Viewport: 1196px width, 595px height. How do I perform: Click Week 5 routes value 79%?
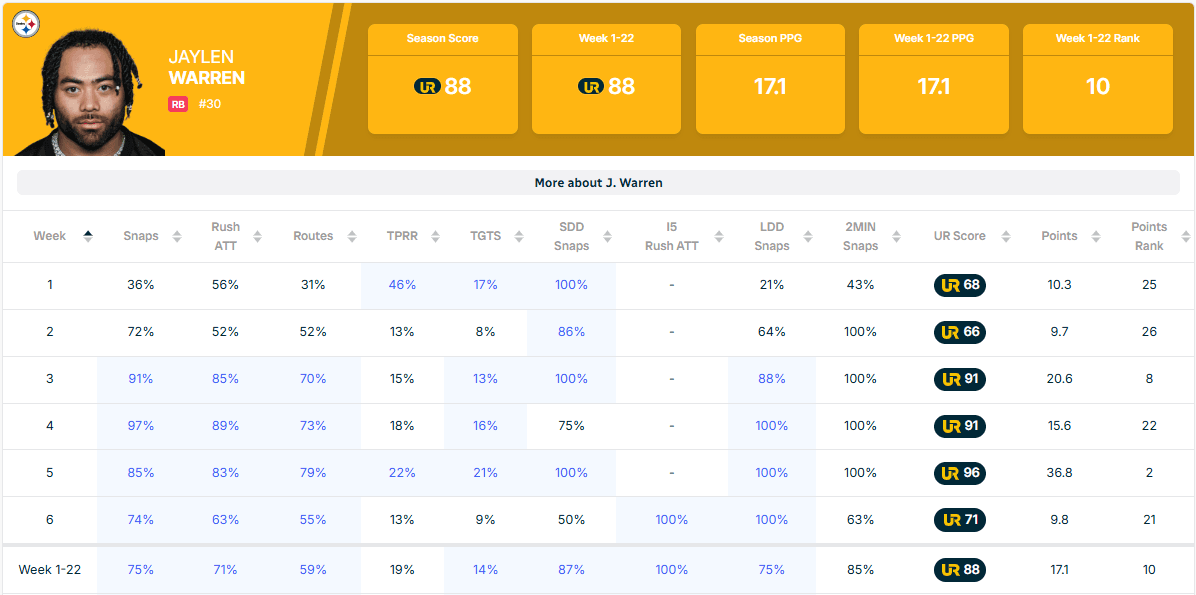313,473
